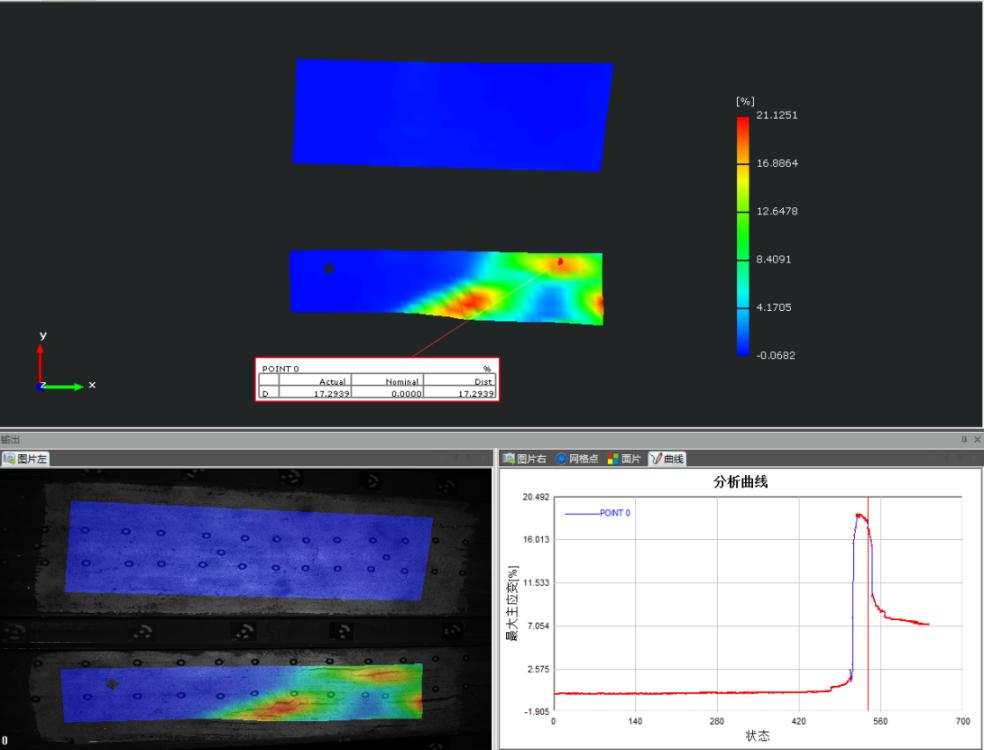Select the 图片 tab with colored squares
Screen dimensions: 984x750
point(627,459)
